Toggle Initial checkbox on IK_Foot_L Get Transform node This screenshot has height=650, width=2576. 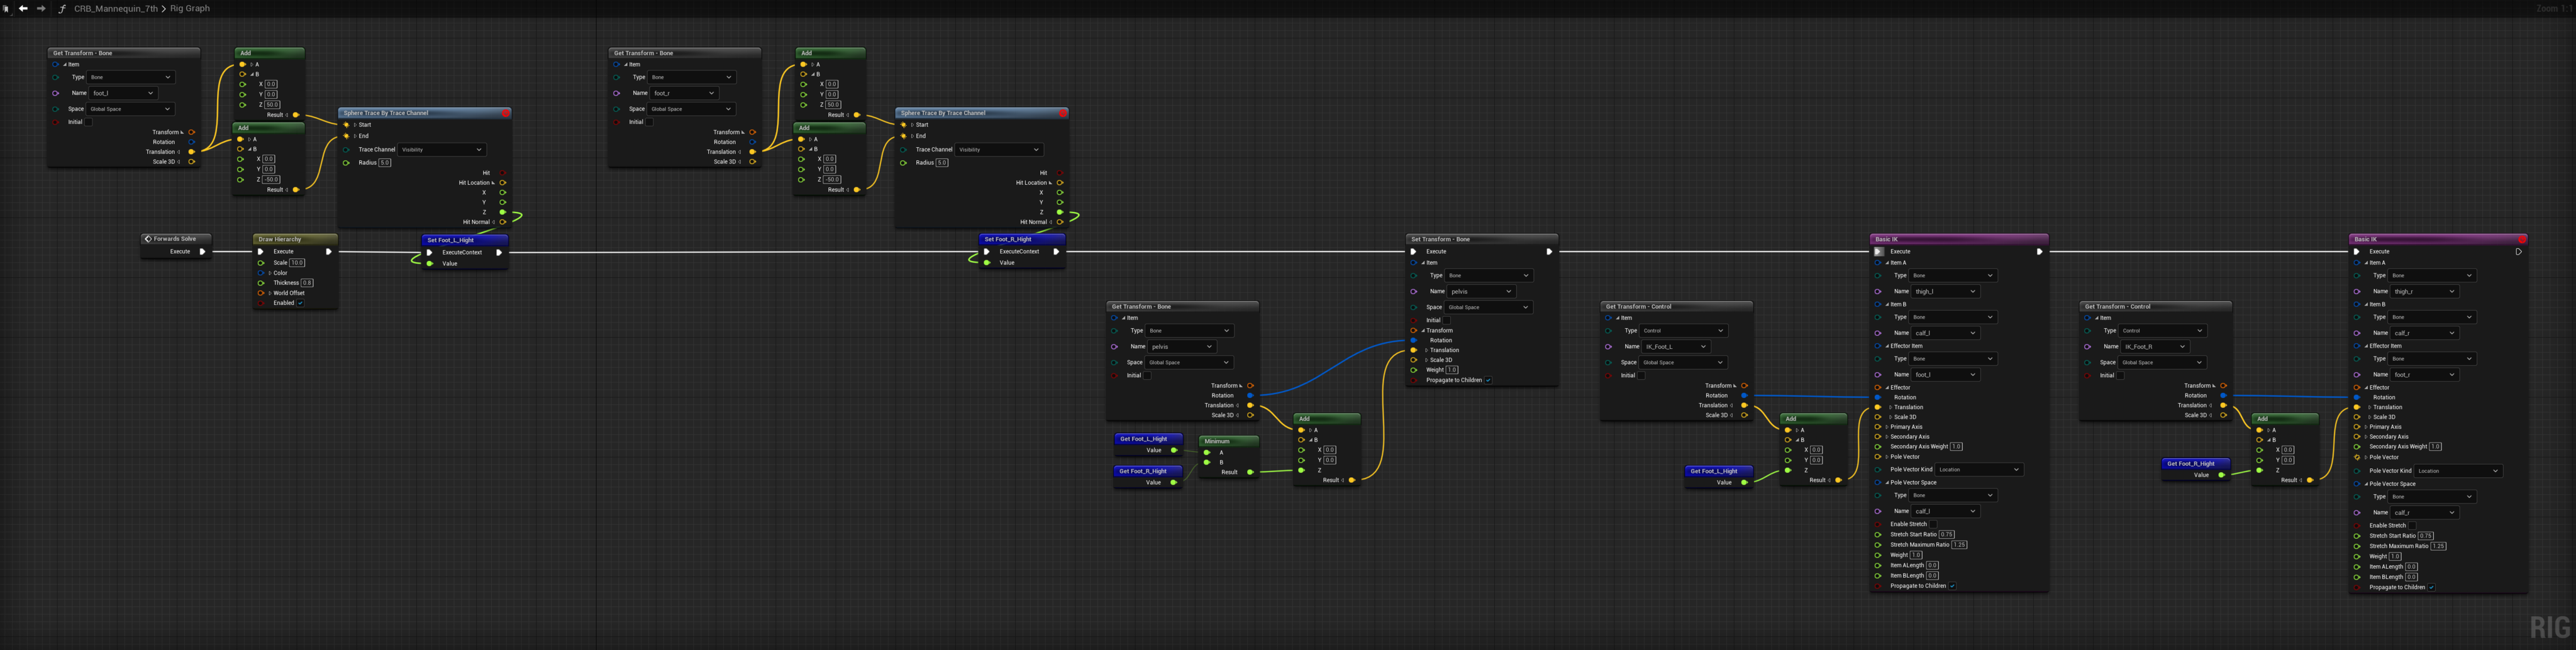point(1642,376)
